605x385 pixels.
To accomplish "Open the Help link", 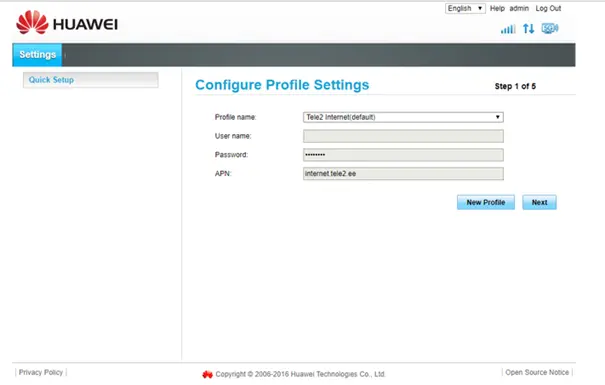I will tap(497, 8).
